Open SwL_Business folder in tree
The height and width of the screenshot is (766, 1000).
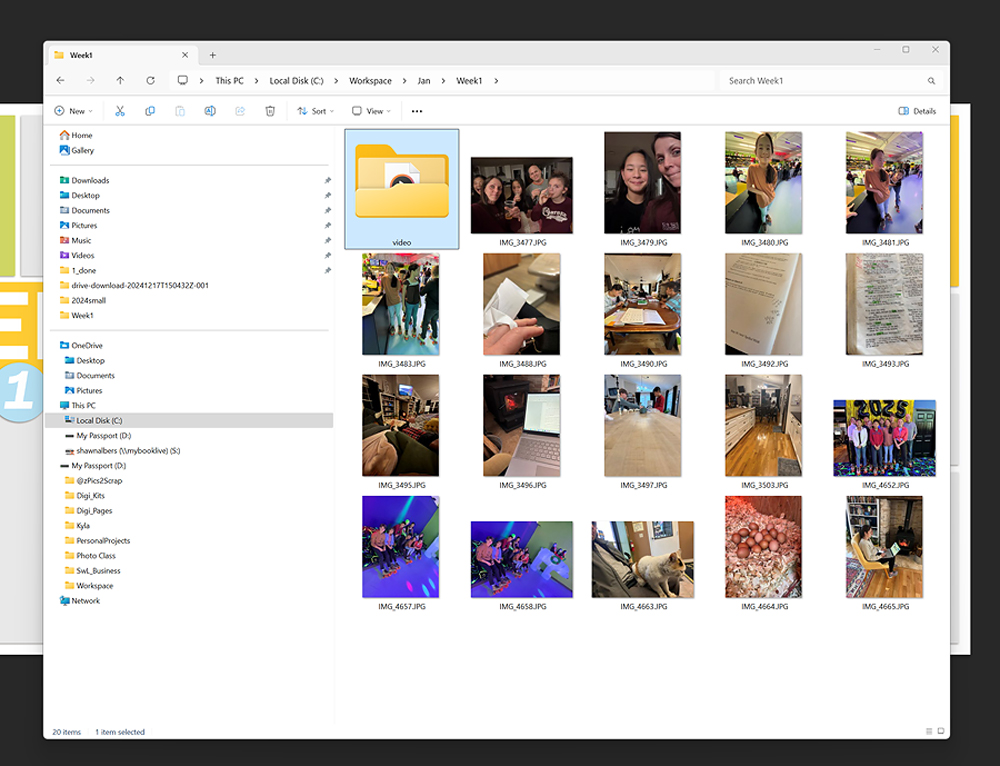tap(92, 571)
